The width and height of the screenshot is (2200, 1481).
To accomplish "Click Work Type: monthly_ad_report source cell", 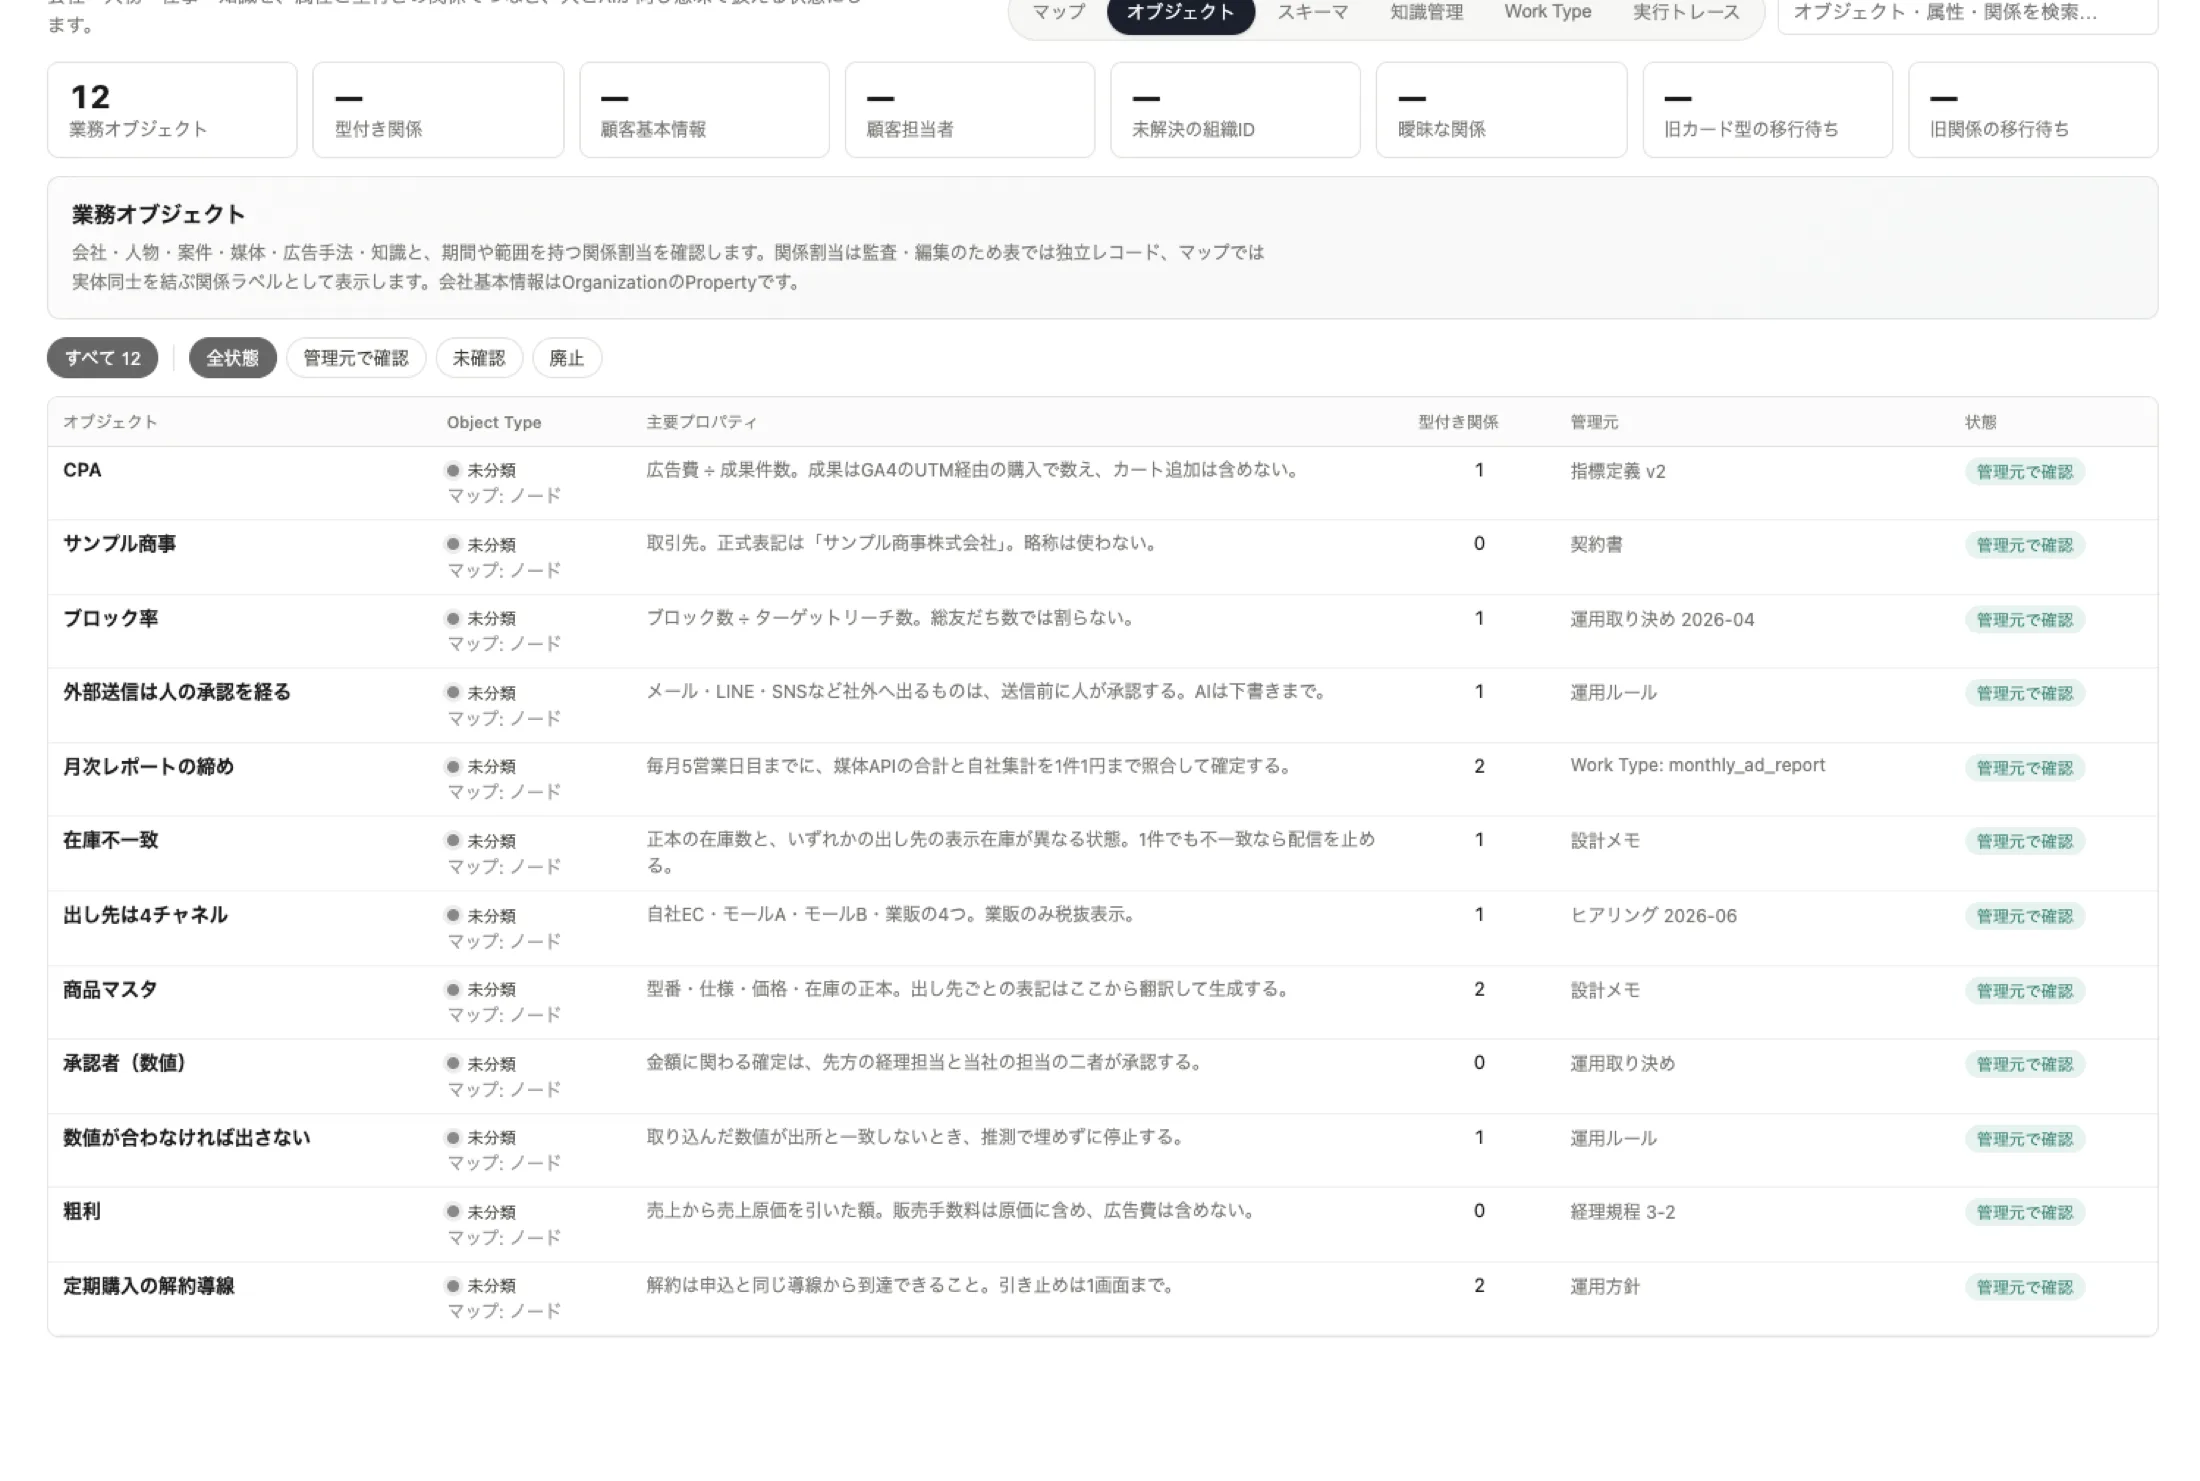I will [x=1698, y=765].
